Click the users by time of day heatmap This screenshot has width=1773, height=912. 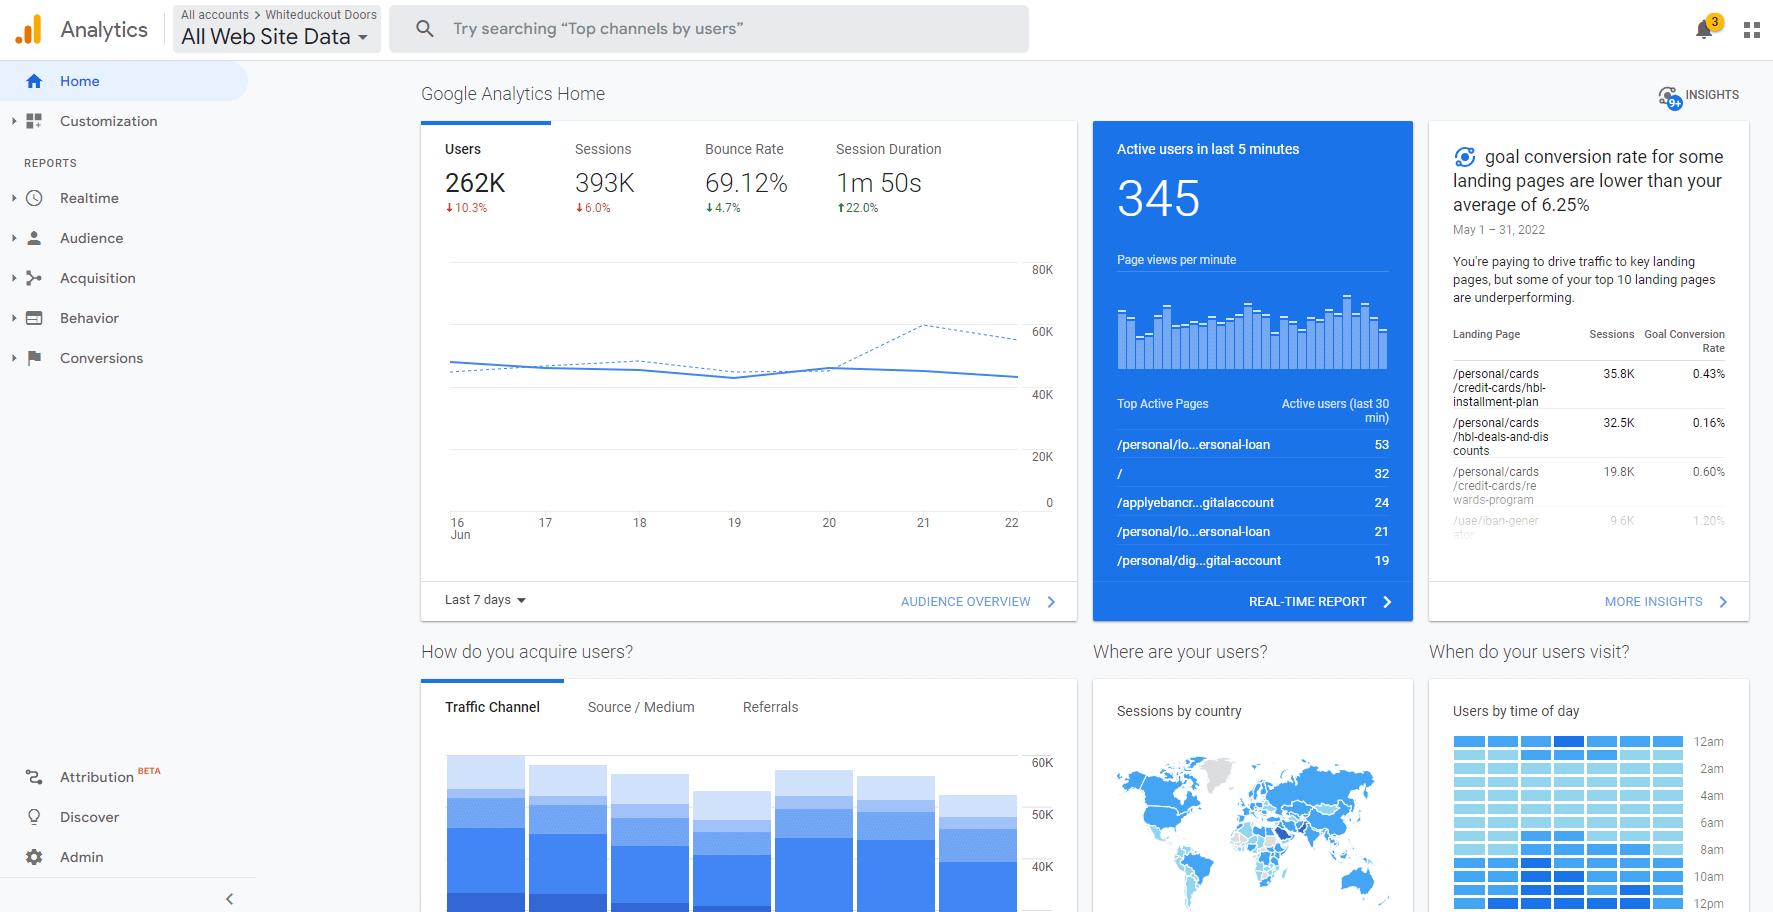1567,822
